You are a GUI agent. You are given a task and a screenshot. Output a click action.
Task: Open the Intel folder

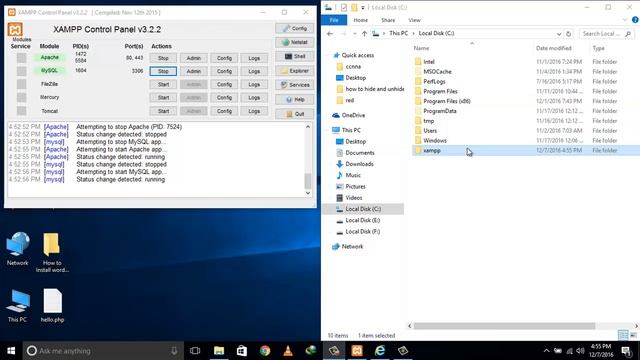point(429,62)
